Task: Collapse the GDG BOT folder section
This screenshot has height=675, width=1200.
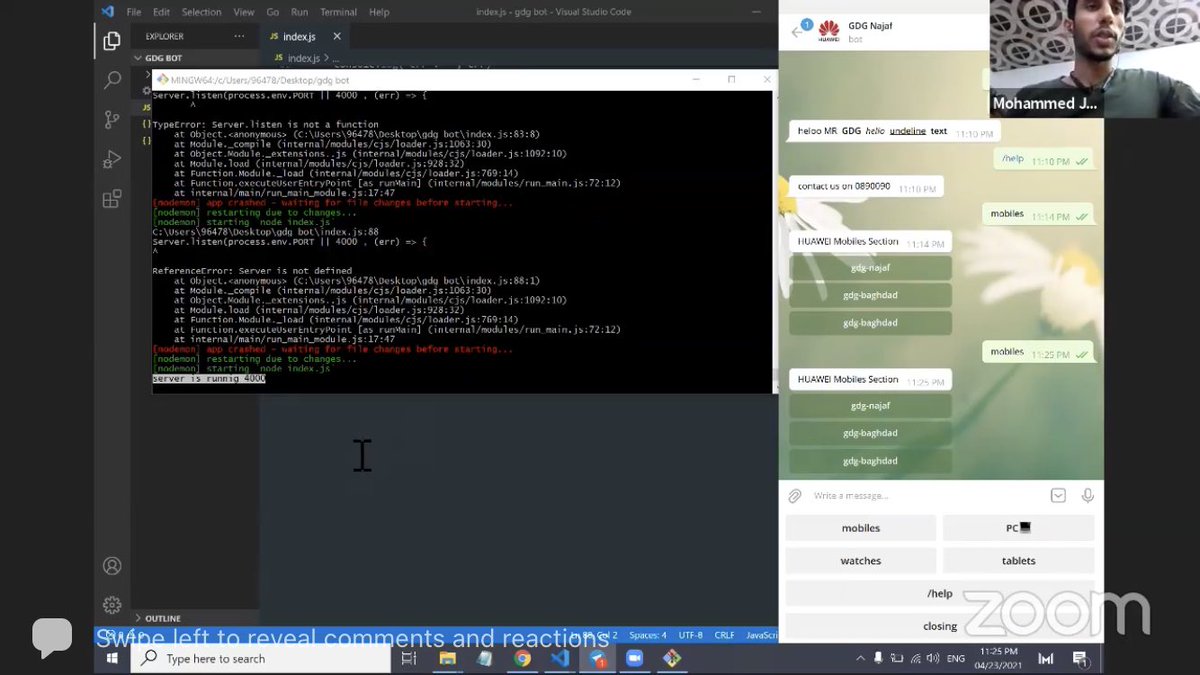Action: pos(165,58)
